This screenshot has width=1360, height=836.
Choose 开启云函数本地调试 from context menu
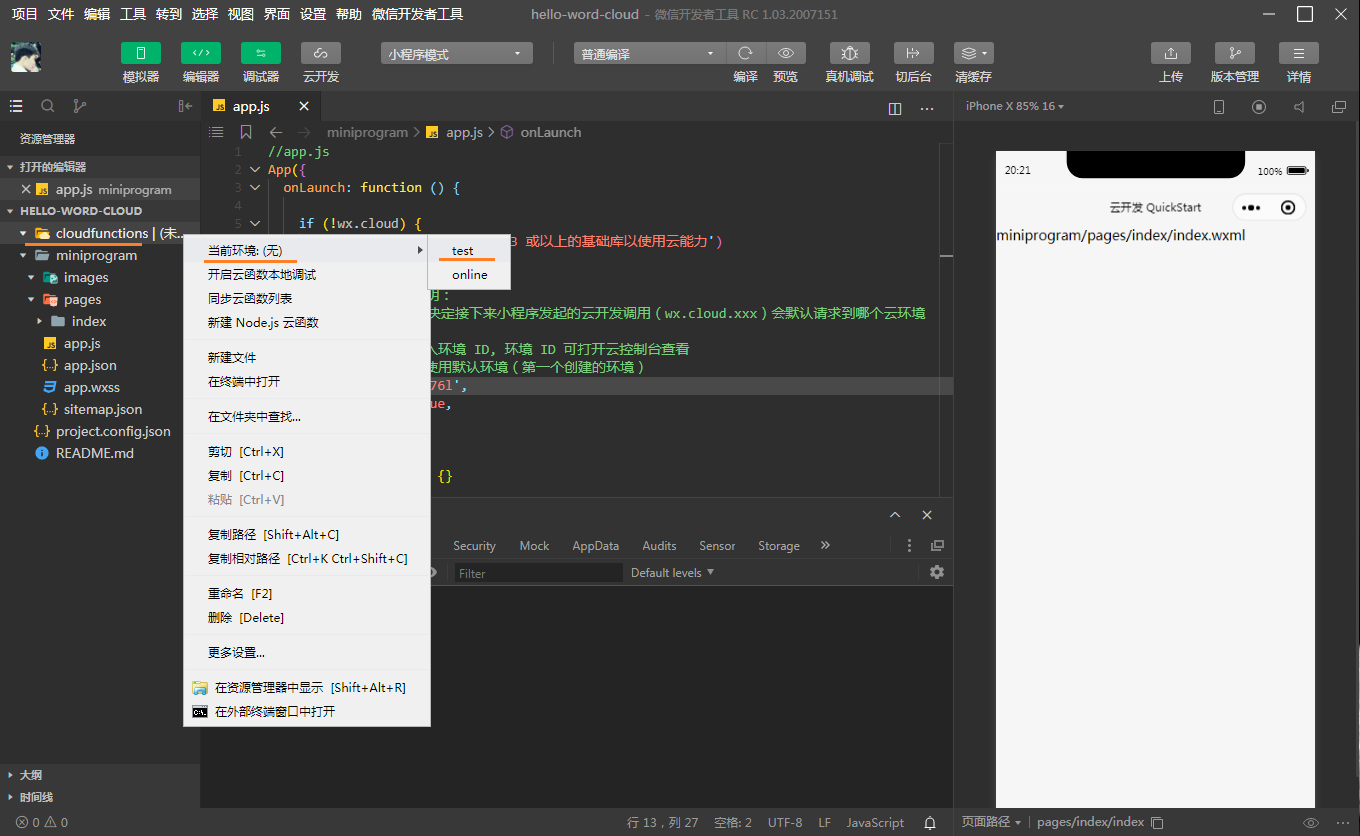pyautogui.click(x=307, y=274)
